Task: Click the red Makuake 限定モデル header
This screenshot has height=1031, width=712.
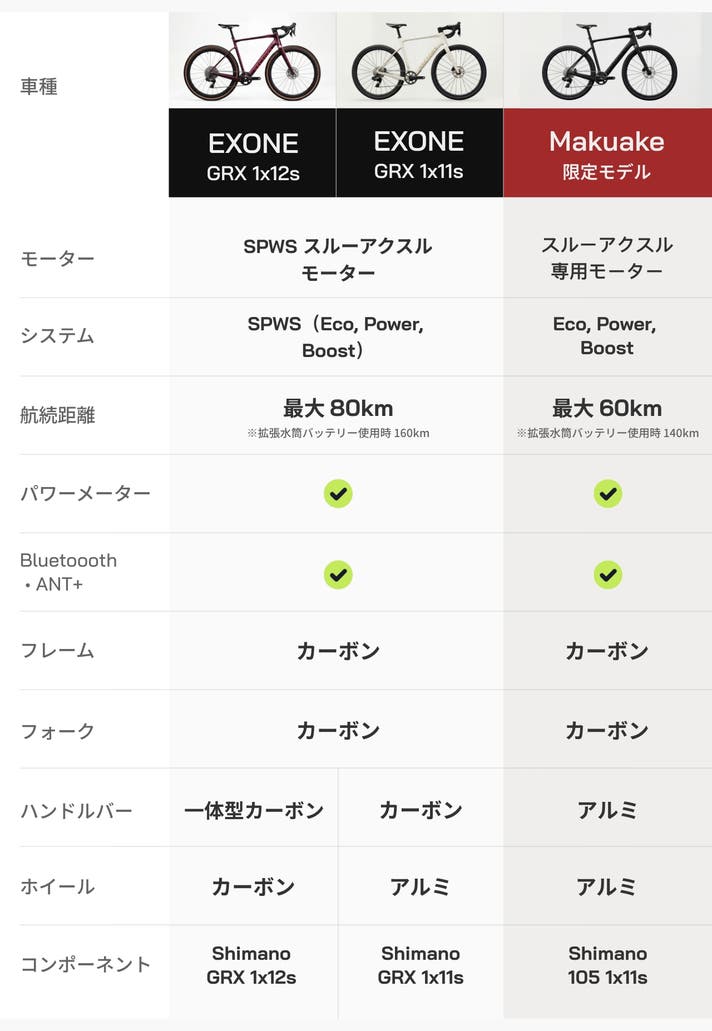Action: pos(607,154)
